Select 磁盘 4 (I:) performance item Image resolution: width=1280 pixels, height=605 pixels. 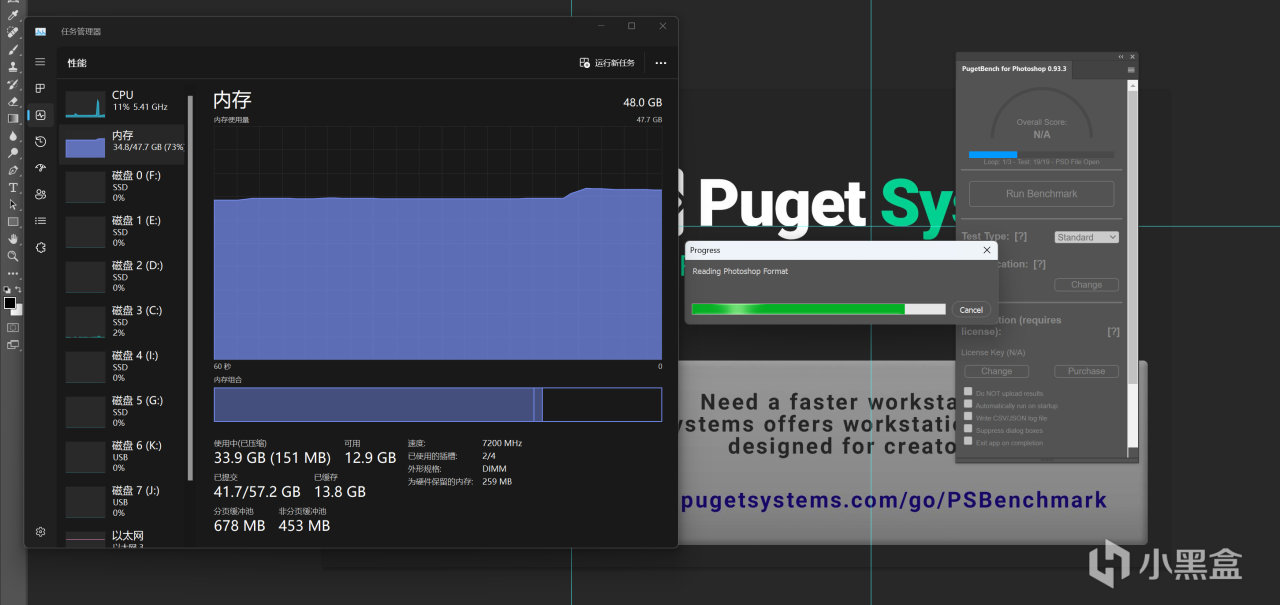click(x=124, y=367)
